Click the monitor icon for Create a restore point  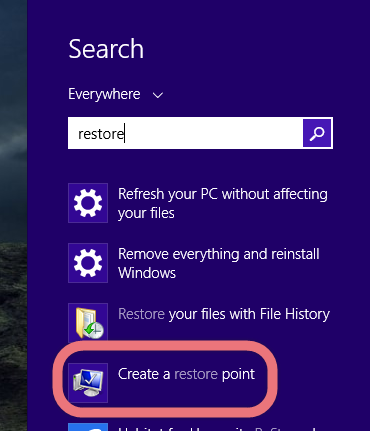88,383
